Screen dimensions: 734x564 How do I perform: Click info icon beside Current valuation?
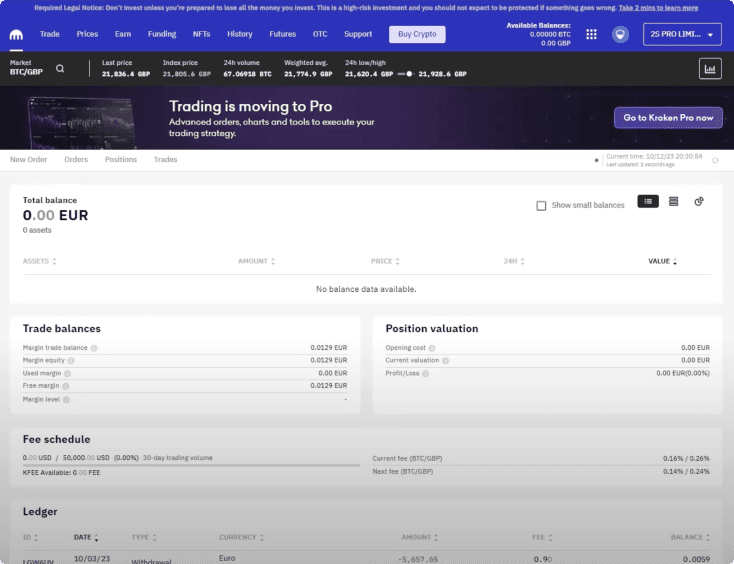[446, 361]
